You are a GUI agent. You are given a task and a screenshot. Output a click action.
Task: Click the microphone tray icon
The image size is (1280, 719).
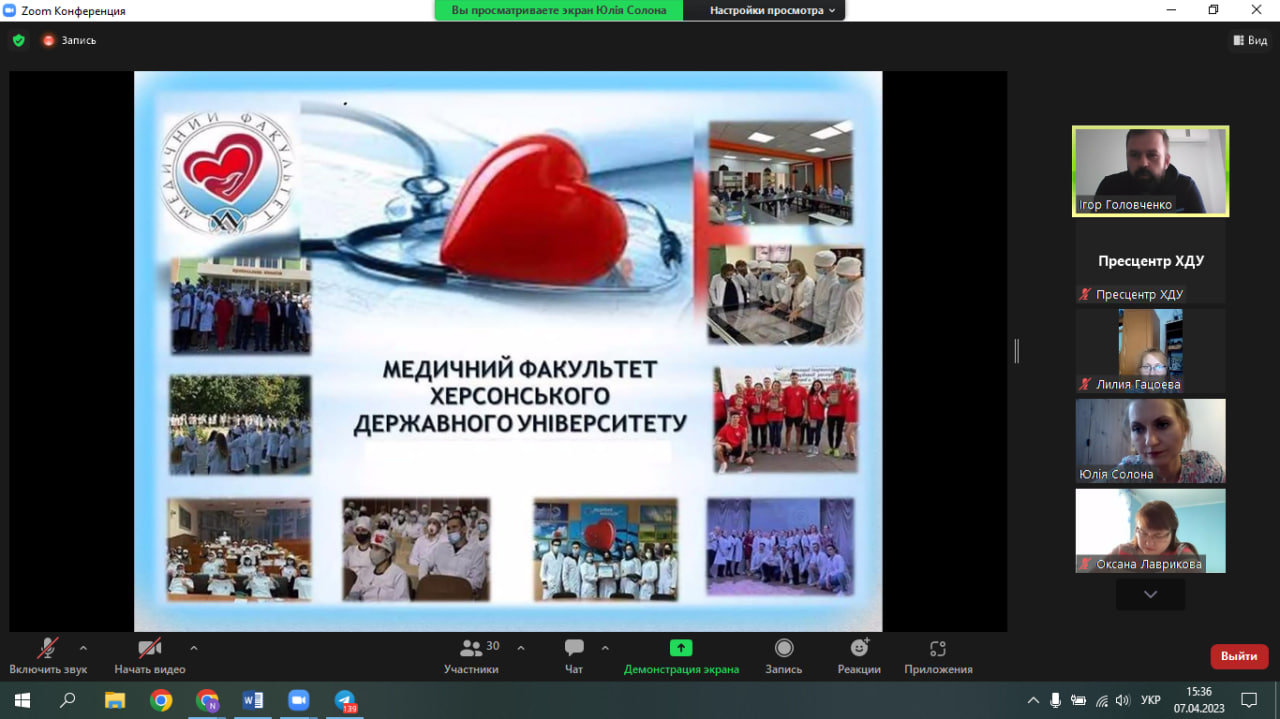pyautogui.click(x=1055, y=700)
